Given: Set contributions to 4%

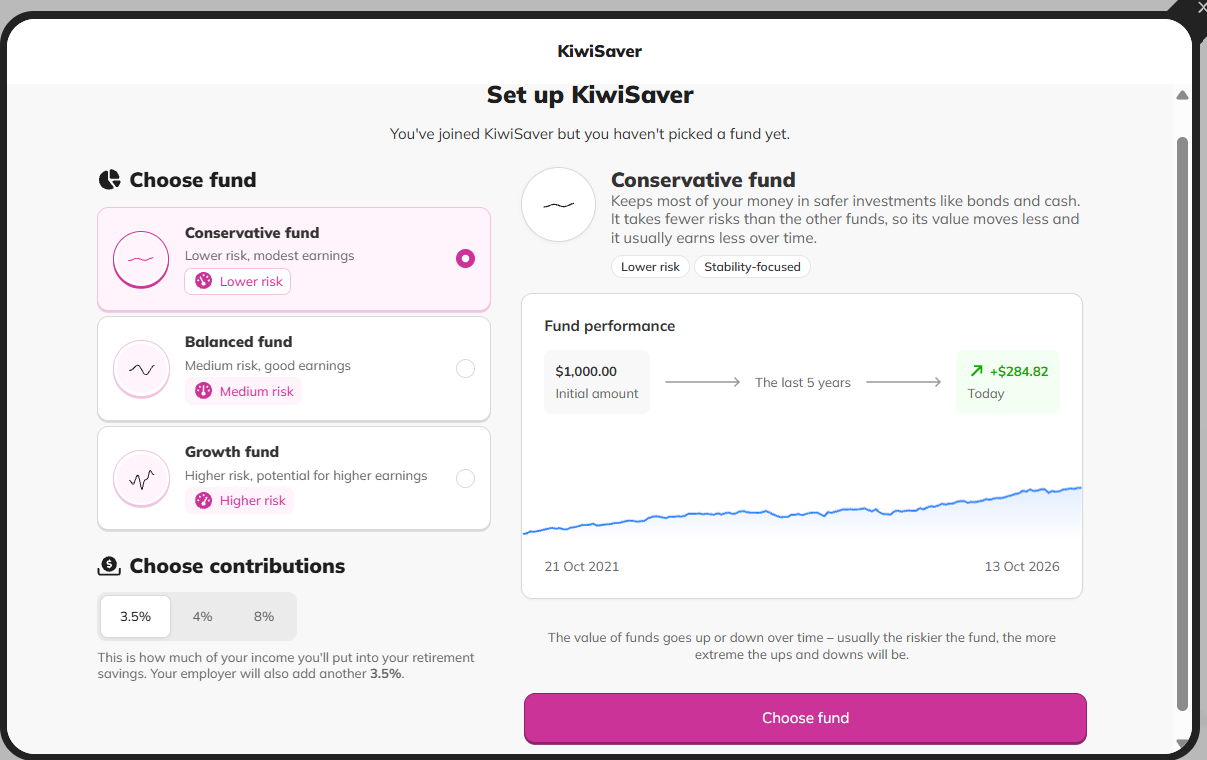Looking at the screenshot, I should pos(203,616).
